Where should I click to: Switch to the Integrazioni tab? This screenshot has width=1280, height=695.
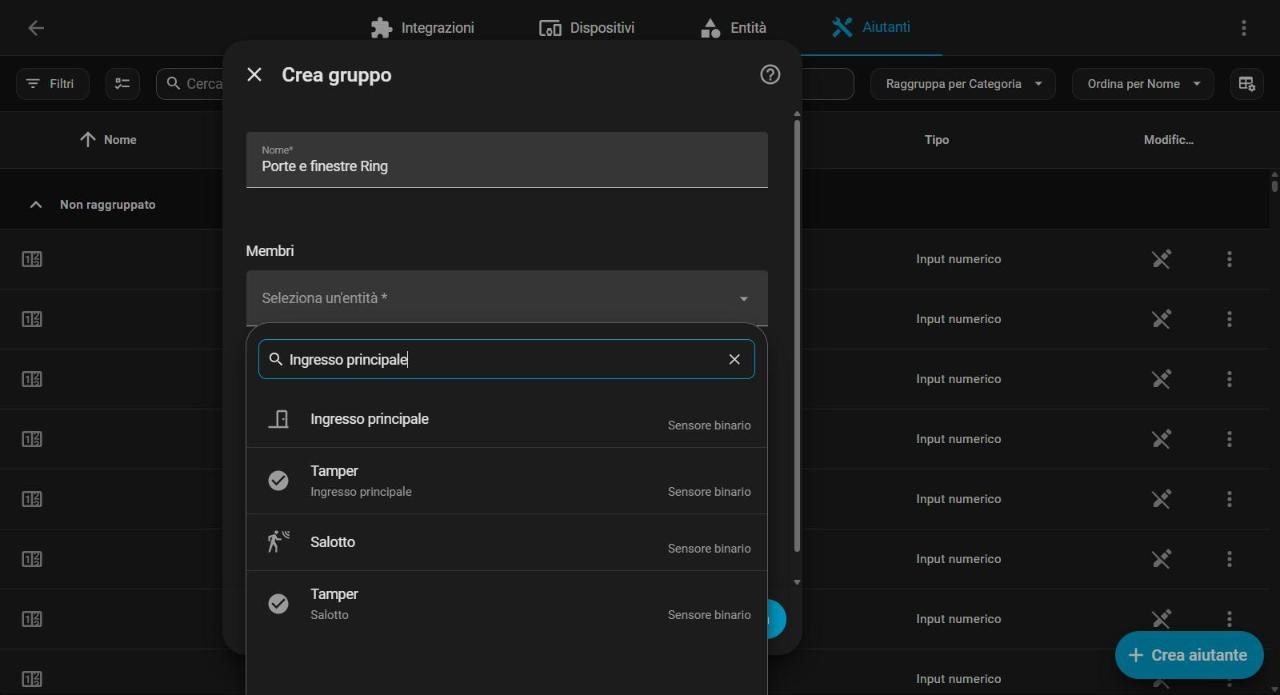(422, 28)
